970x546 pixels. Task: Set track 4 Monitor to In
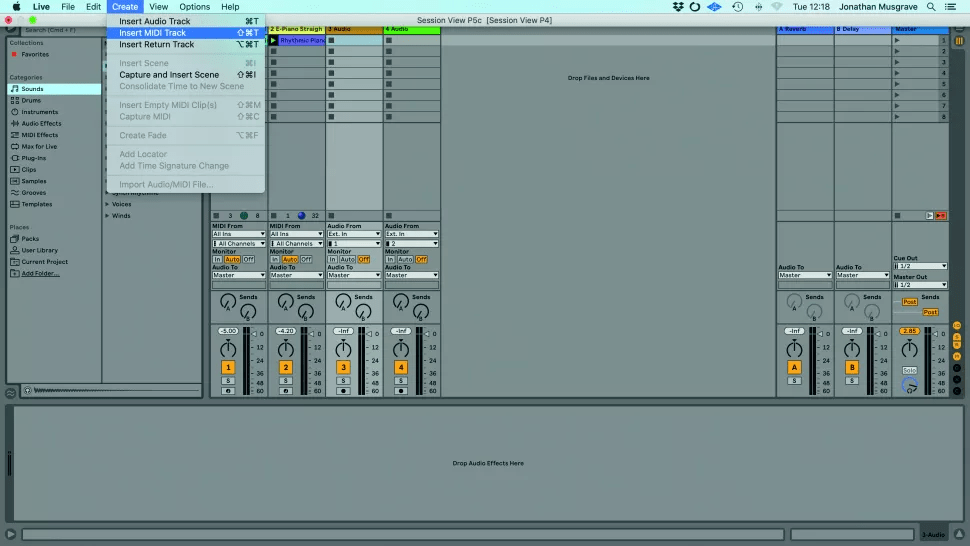[391, 259]
